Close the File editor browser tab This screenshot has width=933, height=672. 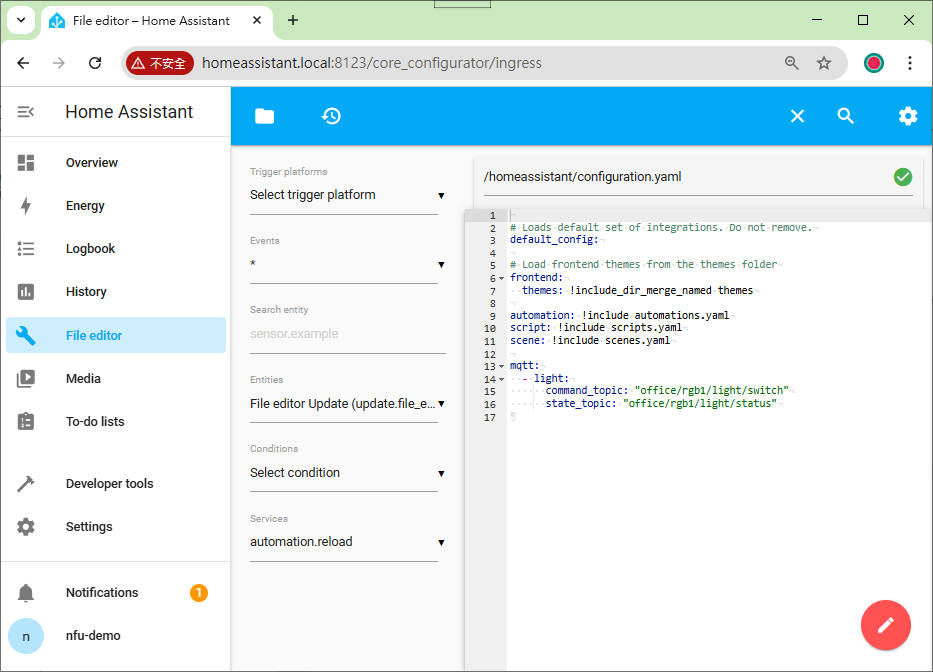pos(257,20)
